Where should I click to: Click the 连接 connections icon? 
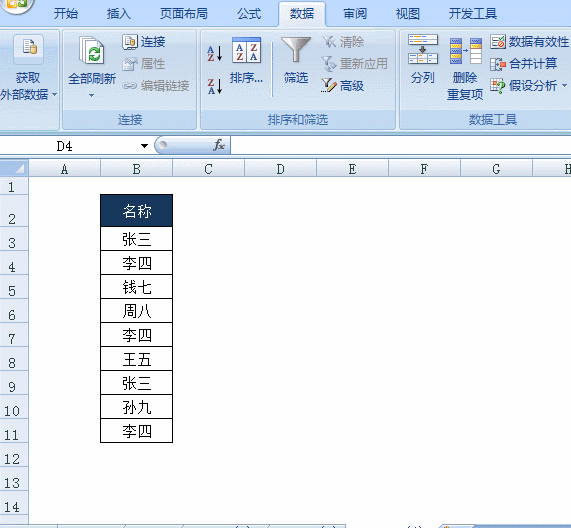coord(130,42)
